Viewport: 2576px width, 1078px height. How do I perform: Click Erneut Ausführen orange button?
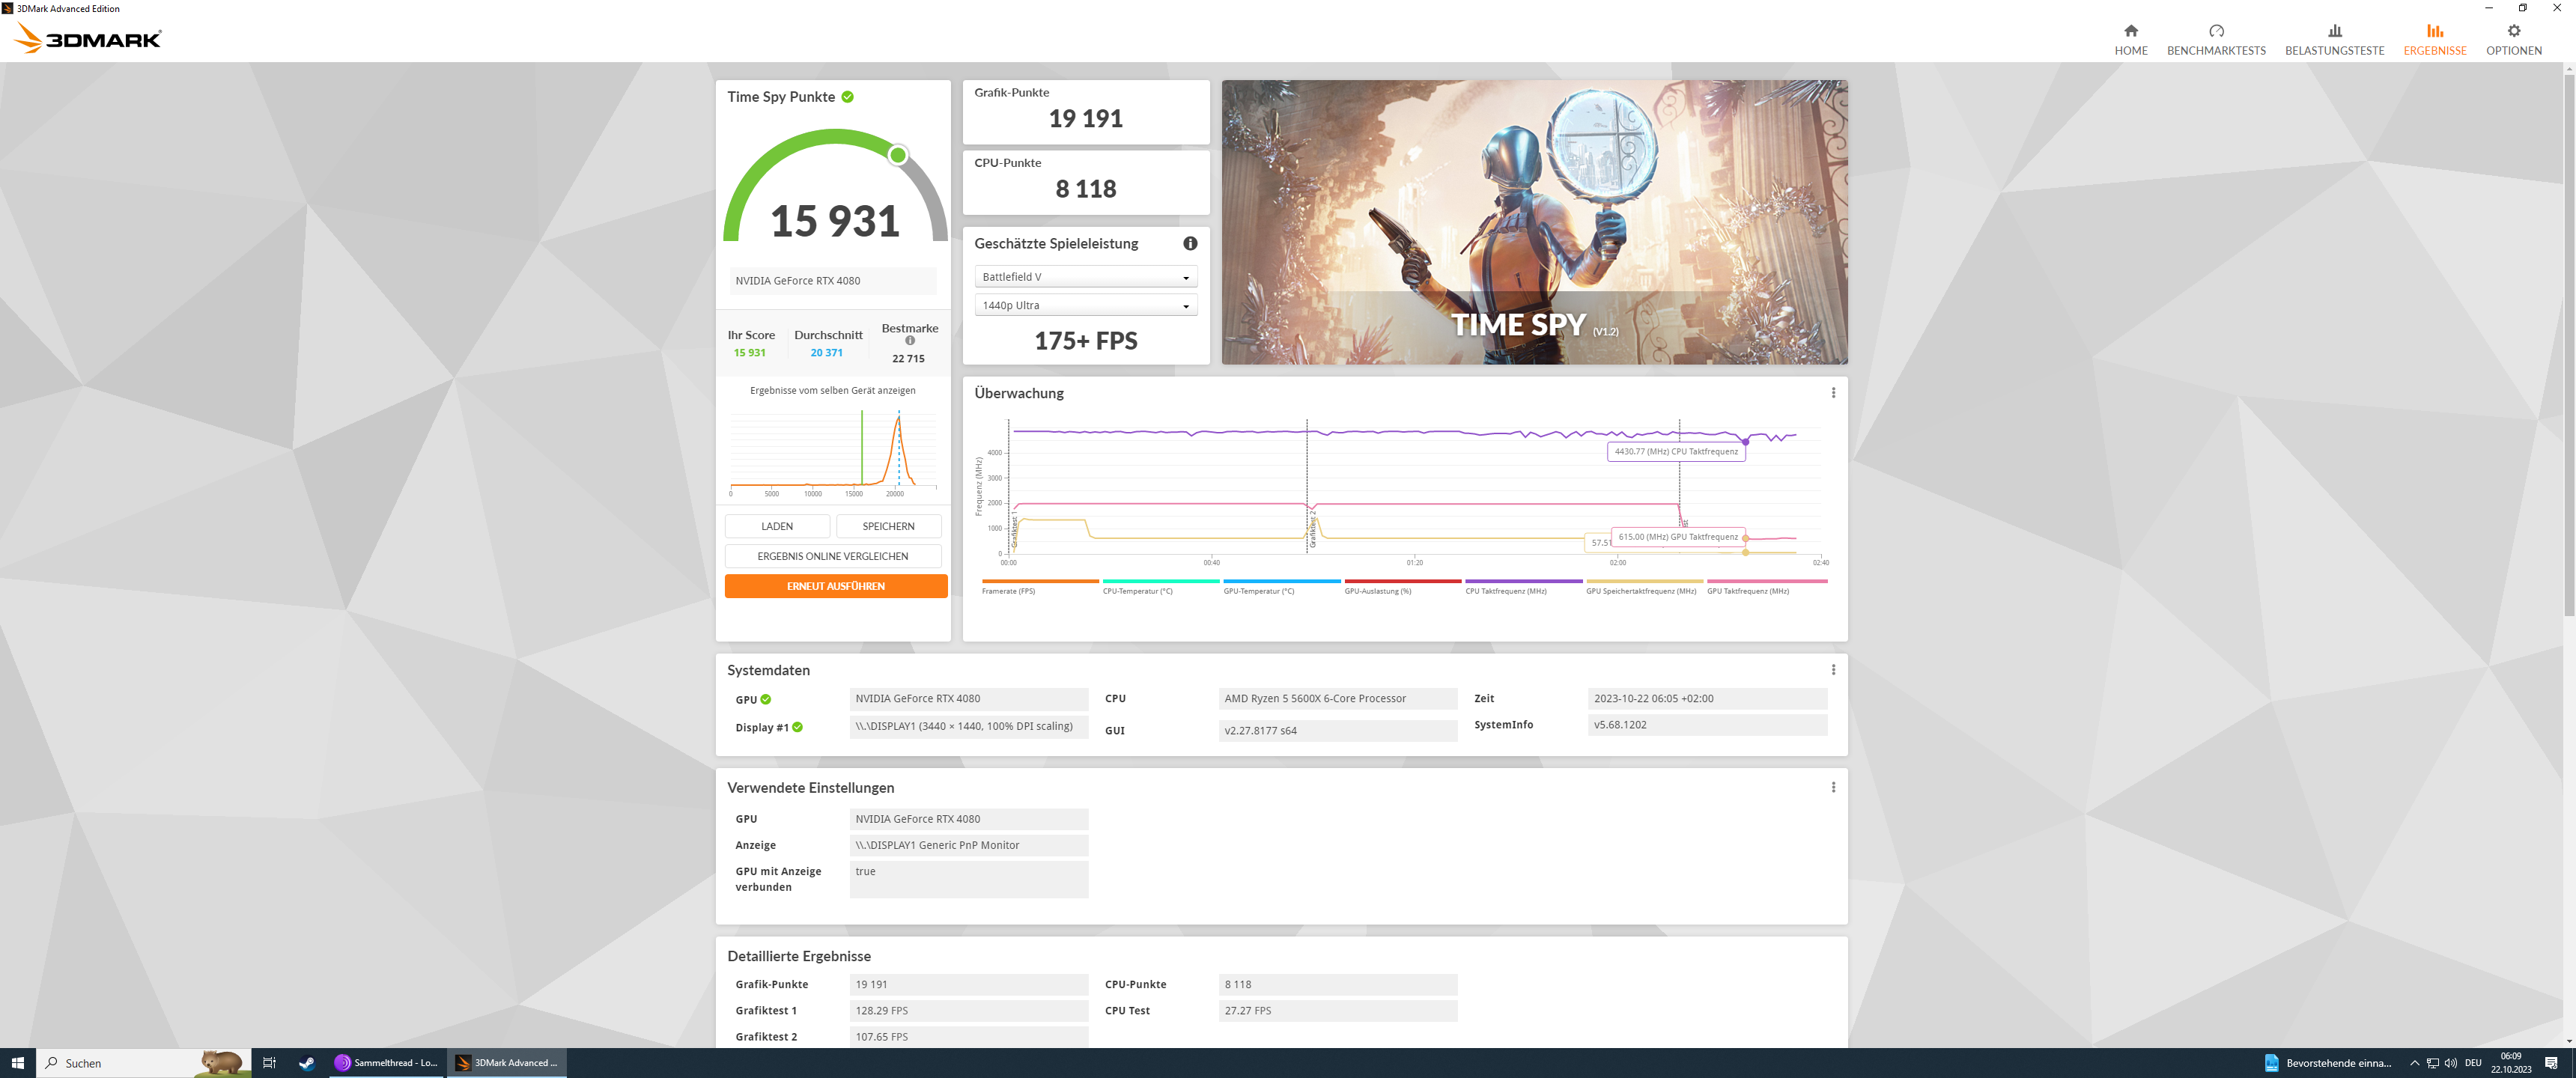[x=835, y=586]
